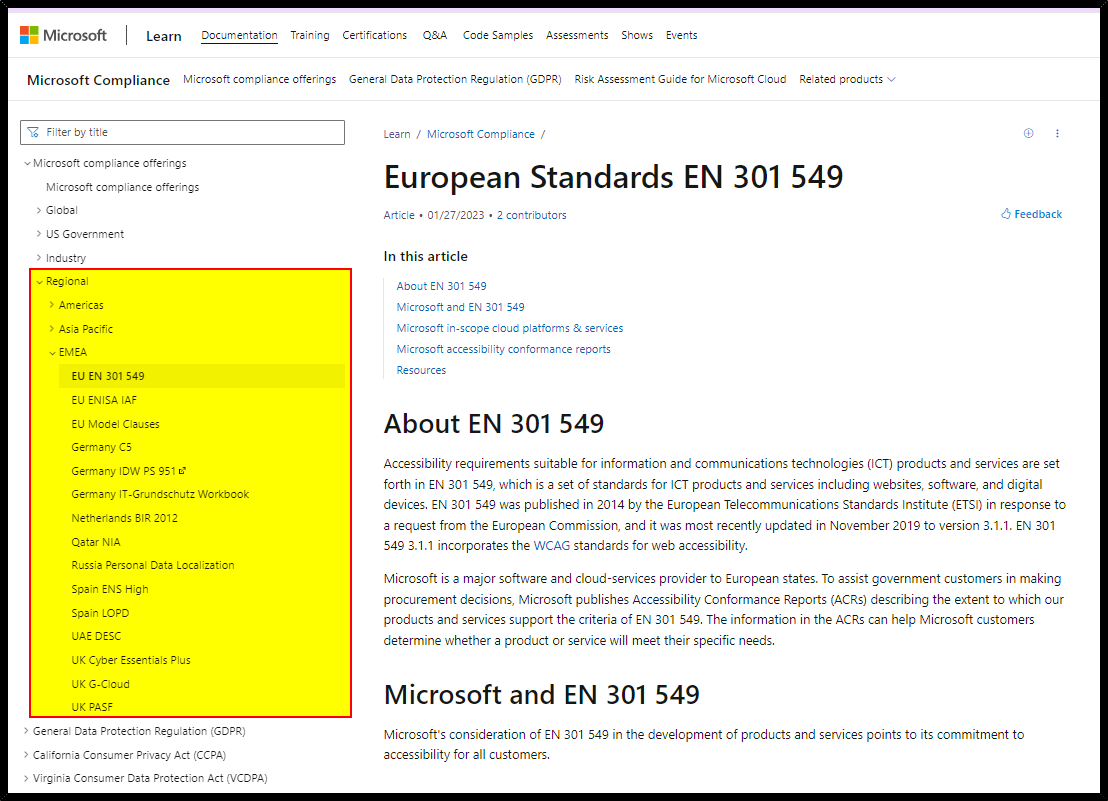Expand Virginia Consumer Data Protection Act node

(145, 778)
